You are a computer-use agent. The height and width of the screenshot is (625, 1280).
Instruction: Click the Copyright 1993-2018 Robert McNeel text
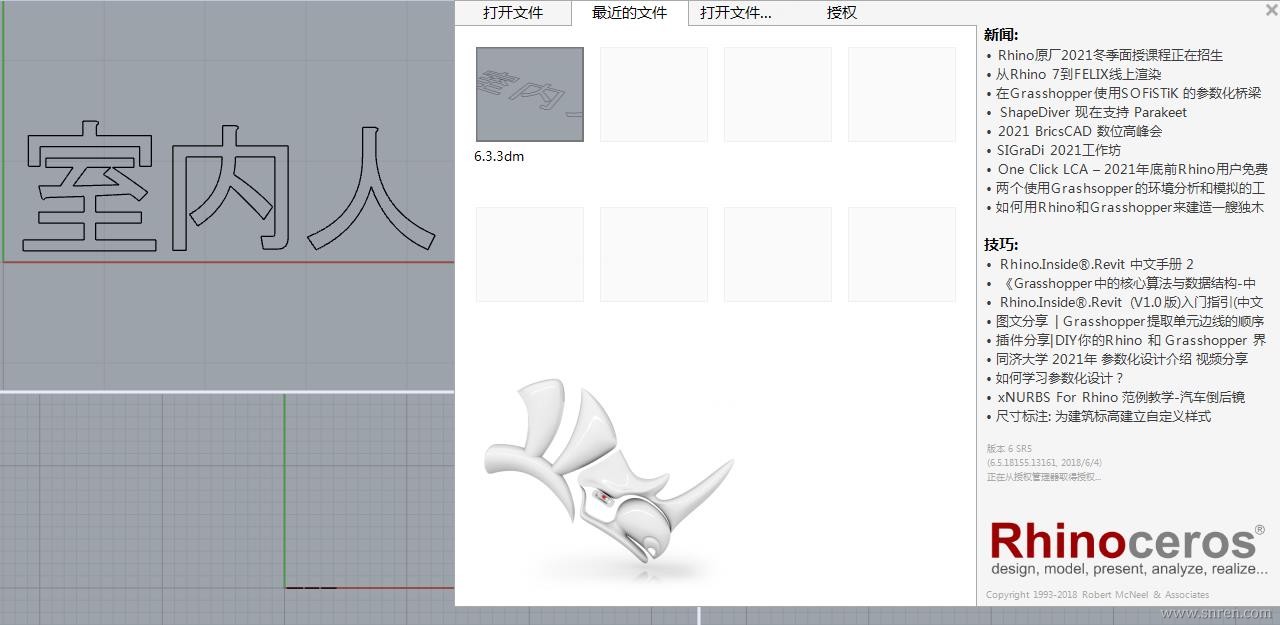tap(1097, 595)
